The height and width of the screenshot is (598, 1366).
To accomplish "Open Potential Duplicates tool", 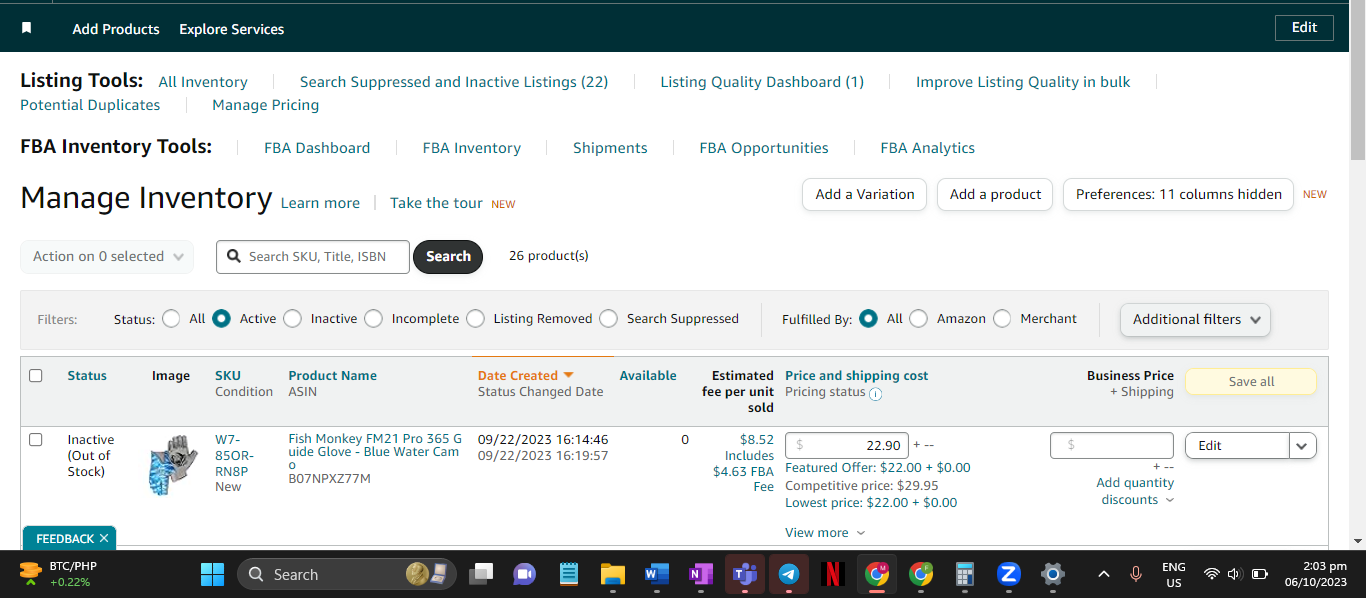I will [90, 105].
